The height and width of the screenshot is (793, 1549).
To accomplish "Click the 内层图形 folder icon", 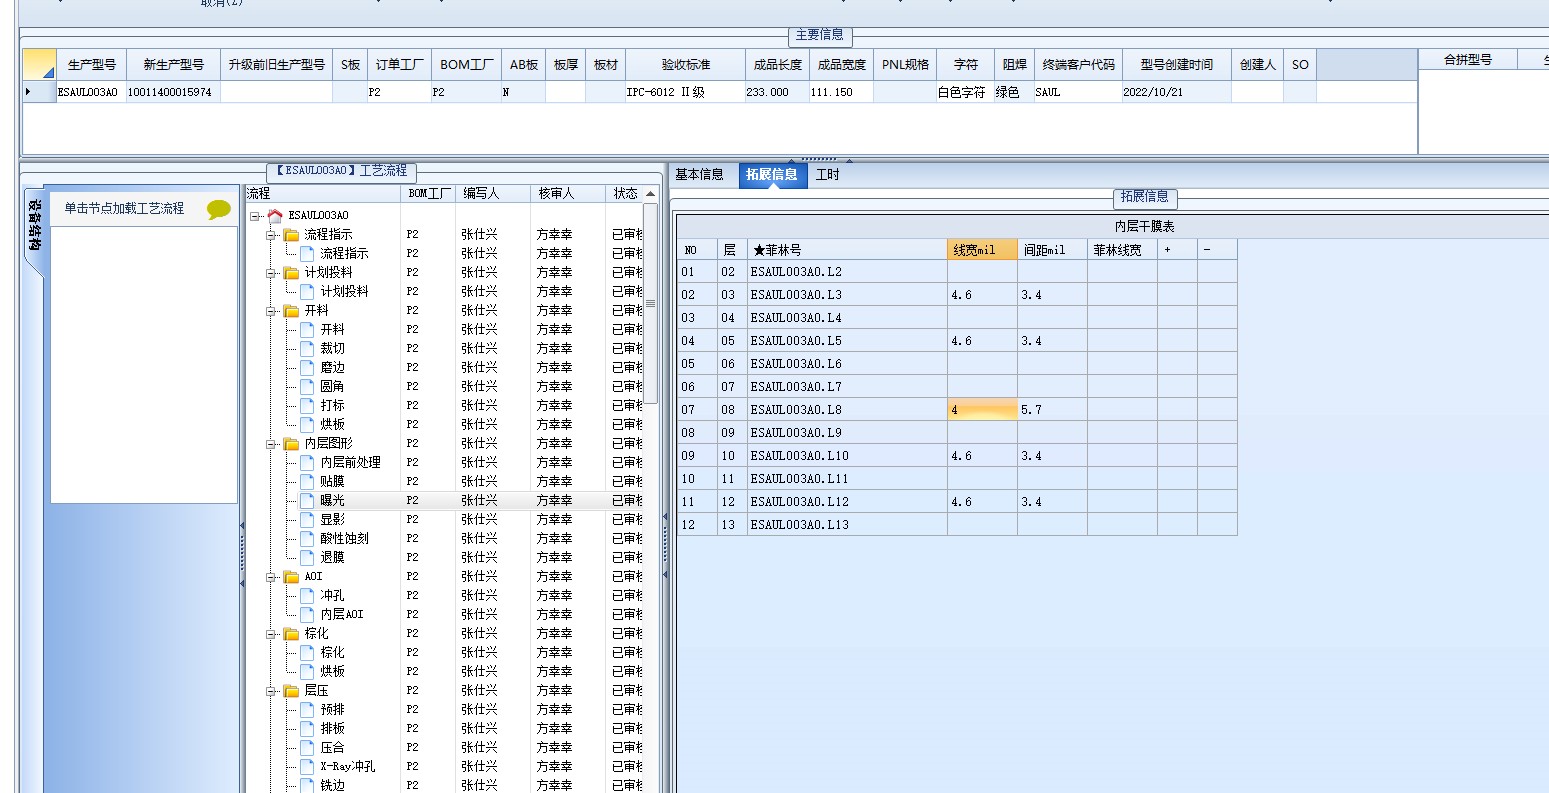I will (x=291, y=443).
